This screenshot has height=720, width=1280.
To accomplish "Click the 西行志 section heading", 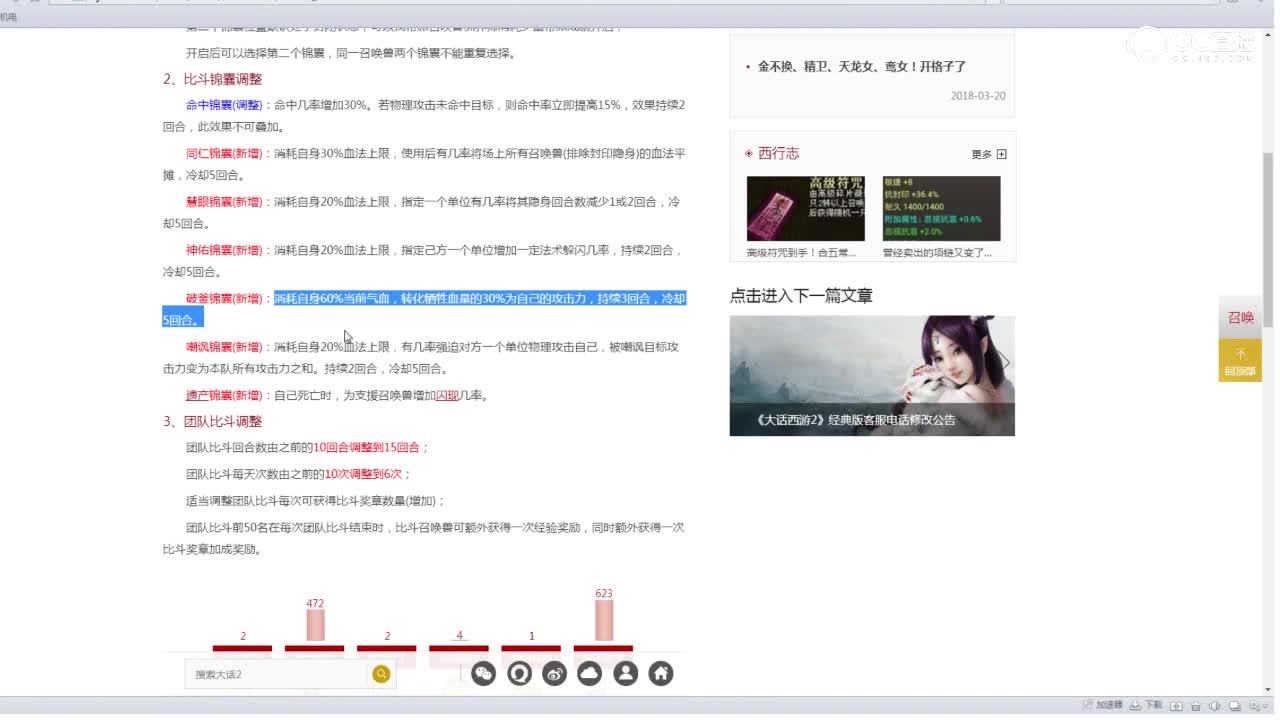I will click(x=778, y=153).
